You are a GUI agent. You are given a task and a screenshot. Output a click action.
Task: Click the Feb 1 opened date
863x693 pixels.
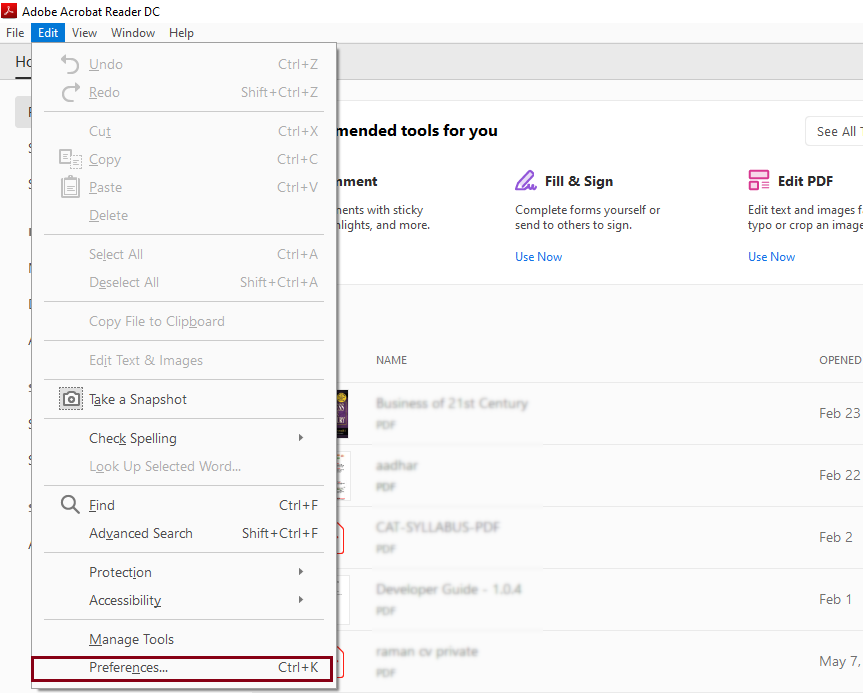pos(835,599)
